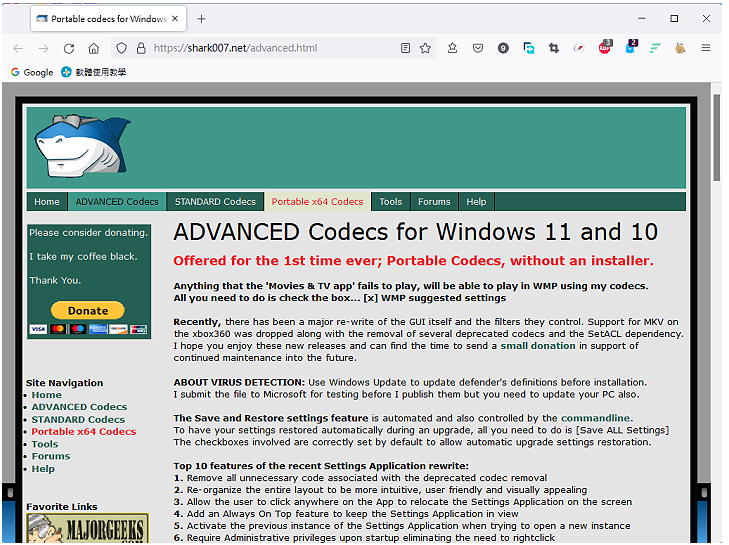Click the round white extension icon with red mark

tap(579, 48)
